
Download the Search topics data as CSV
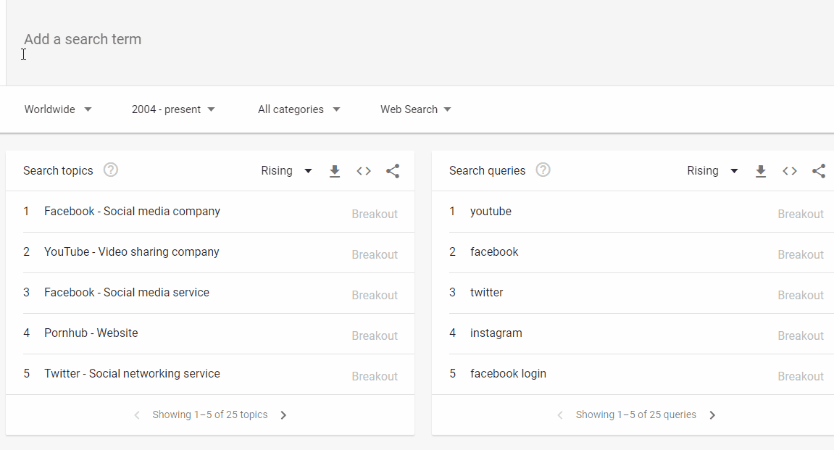coord(335,171)
